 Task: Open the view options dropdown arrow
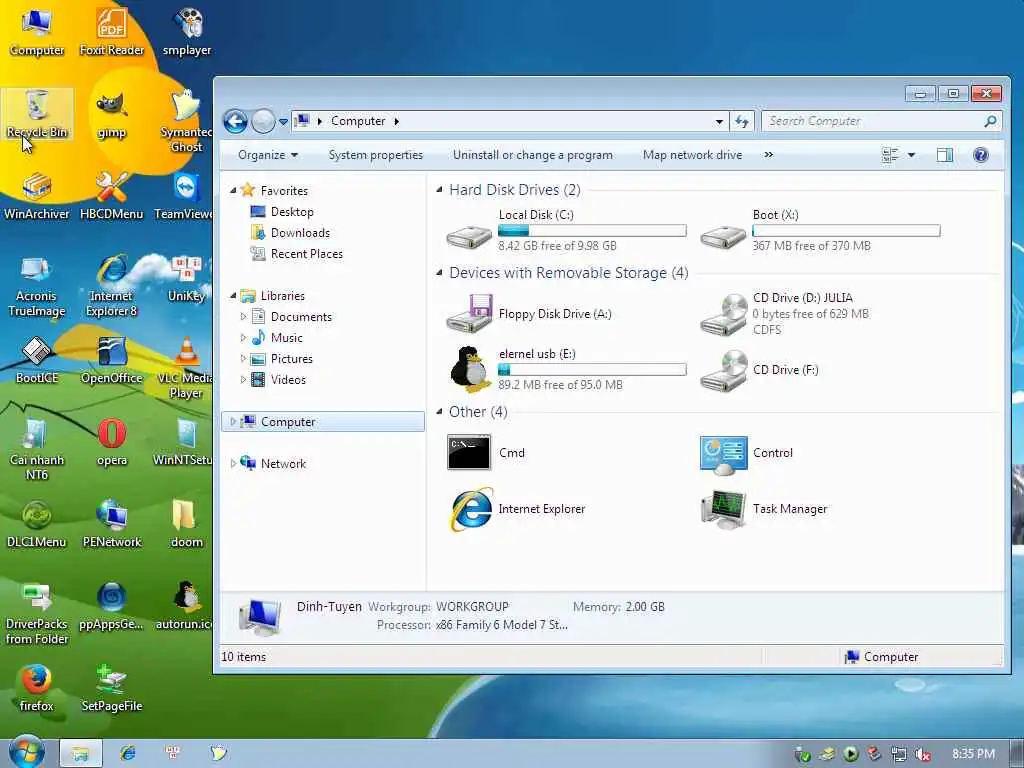pyautogui.click(x=912, y=155)
